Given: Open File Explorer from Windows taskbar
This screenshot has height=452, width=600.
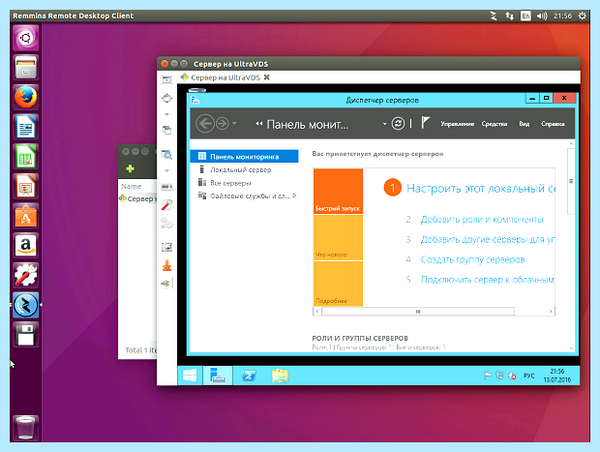Looking at the screenshot, I should [280, 376].
